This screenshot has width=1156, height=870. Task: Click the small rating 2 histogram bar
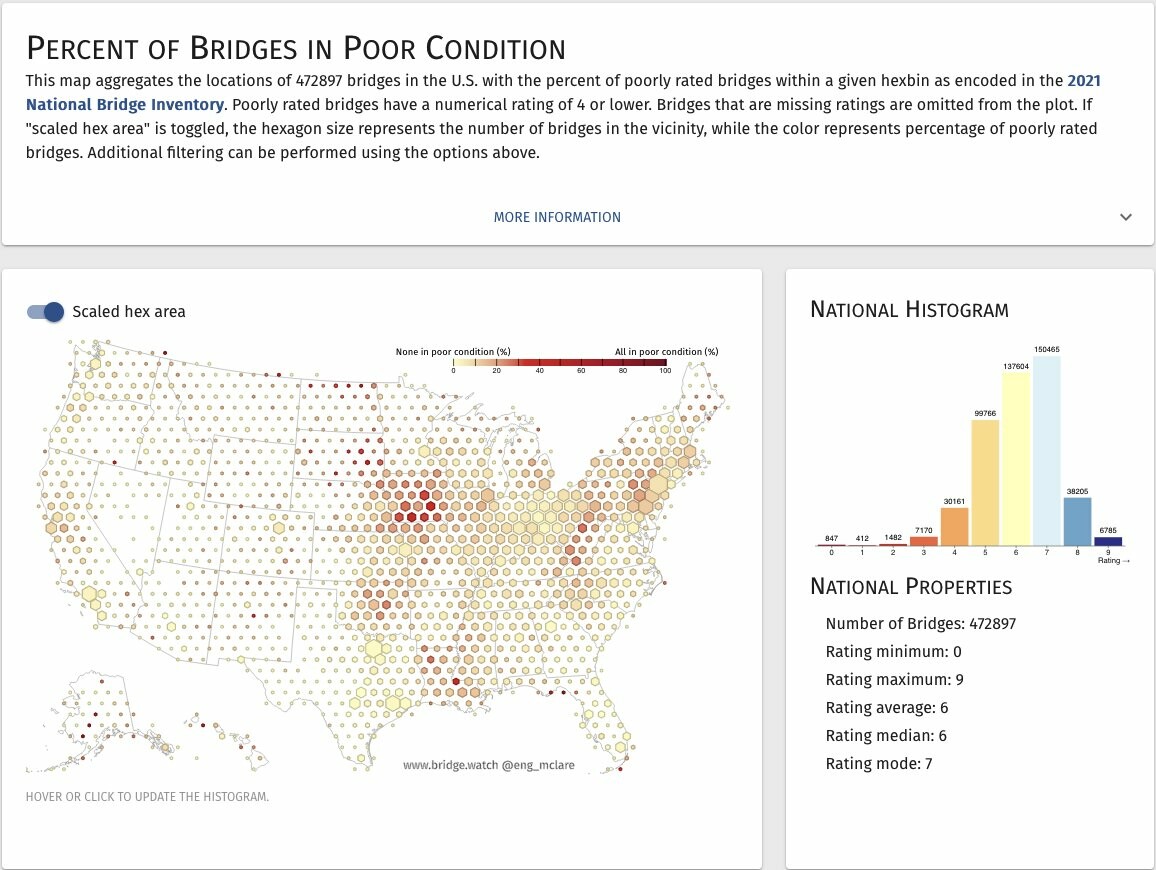point(893,544)
